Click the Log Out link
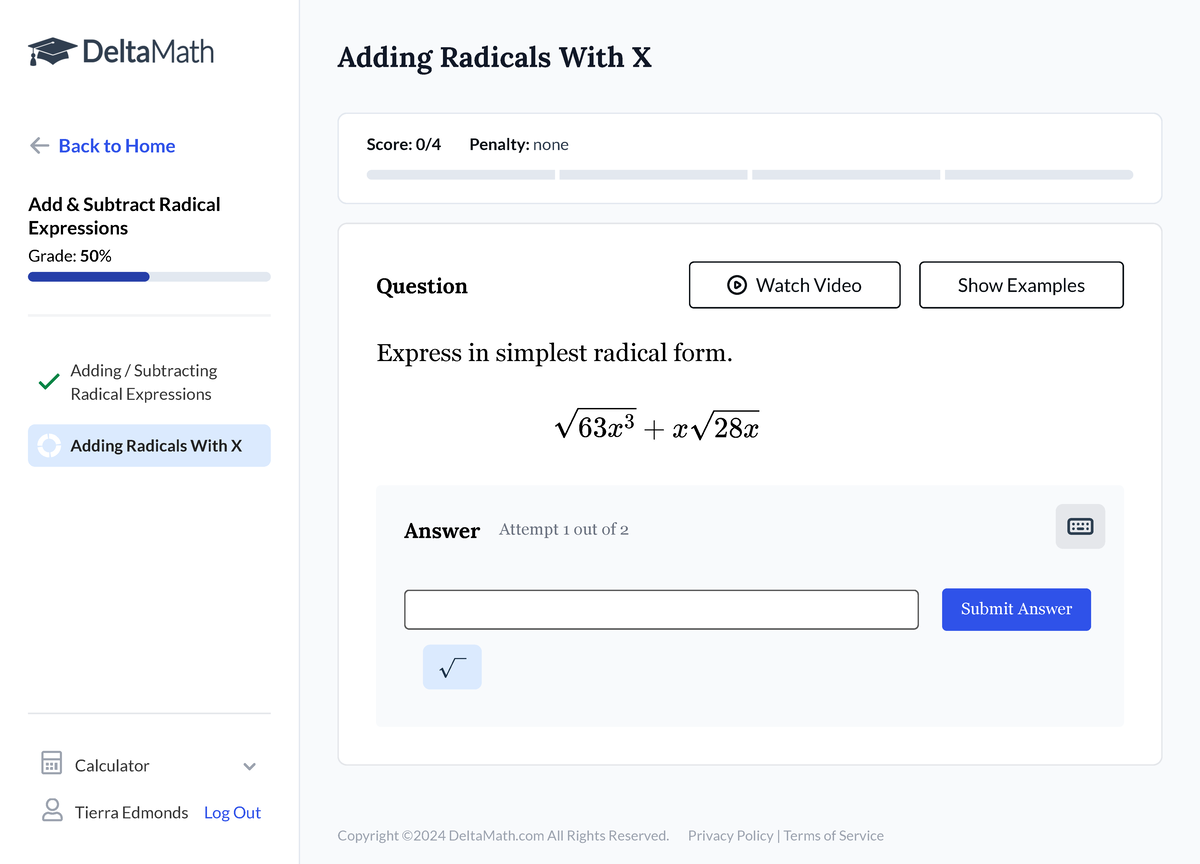Screen dimensions: 1200x864 (232, 812)
